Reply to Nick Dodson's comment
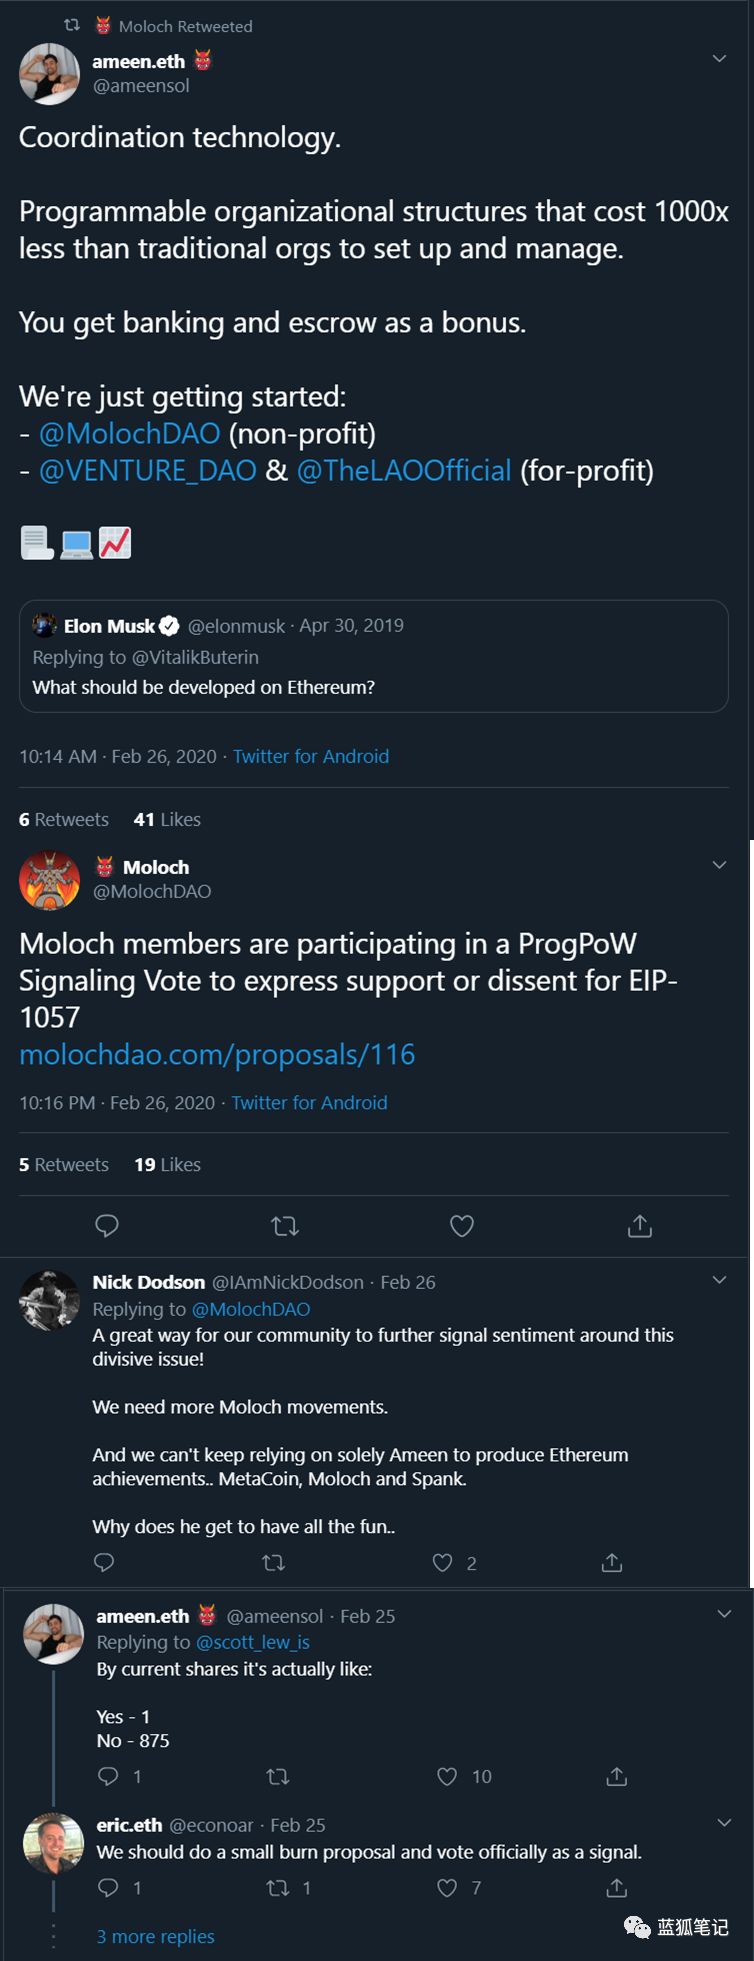Image resolution: width=754 pixels, height=1961 pixels. click(104, 1562)
